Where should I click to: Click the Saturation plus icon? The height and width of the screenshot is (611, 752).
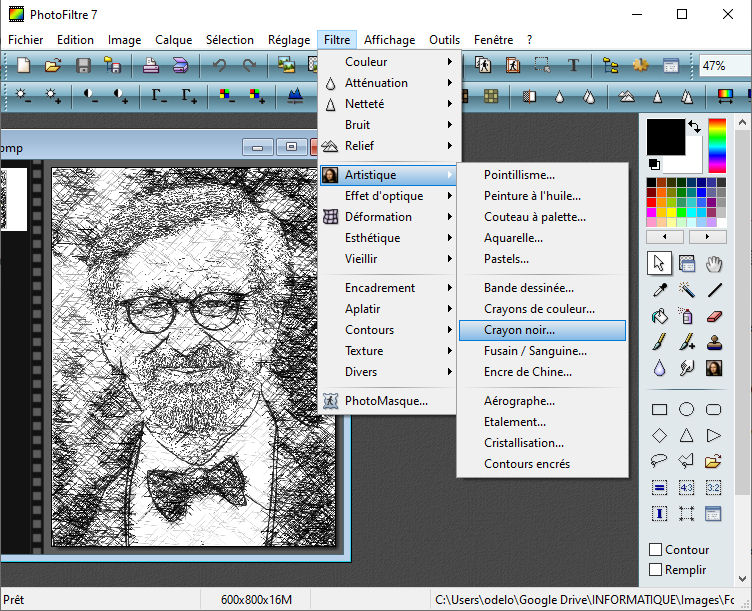[257, 96]
